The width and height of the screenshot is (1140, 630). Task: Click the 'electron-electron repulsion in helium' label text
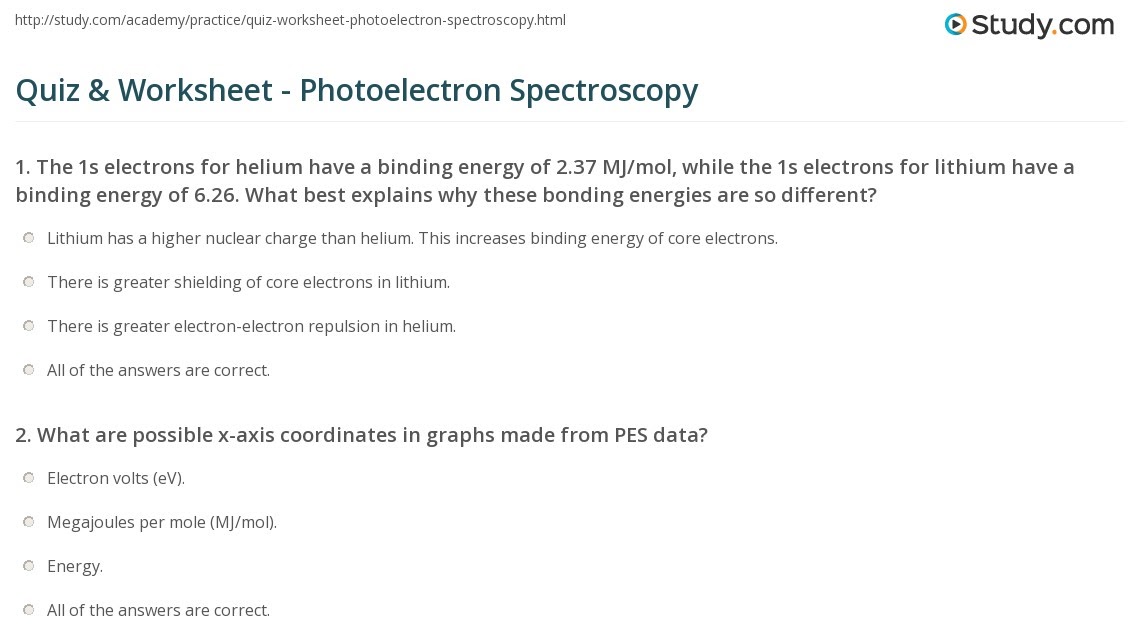coord(252,326)
